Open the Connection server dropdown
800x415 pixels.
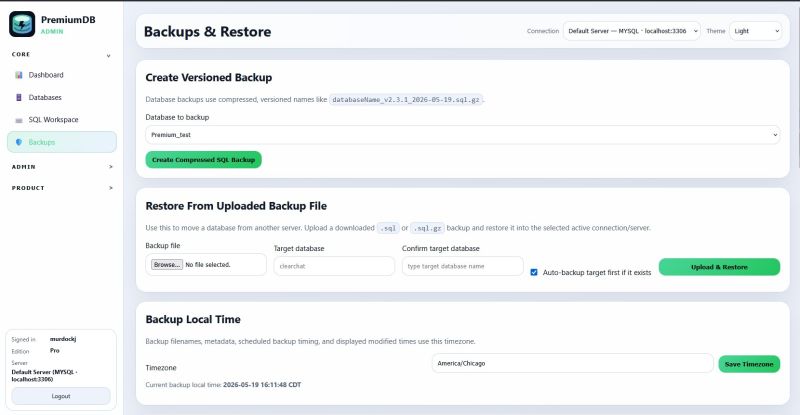click(x=632, y=31)
